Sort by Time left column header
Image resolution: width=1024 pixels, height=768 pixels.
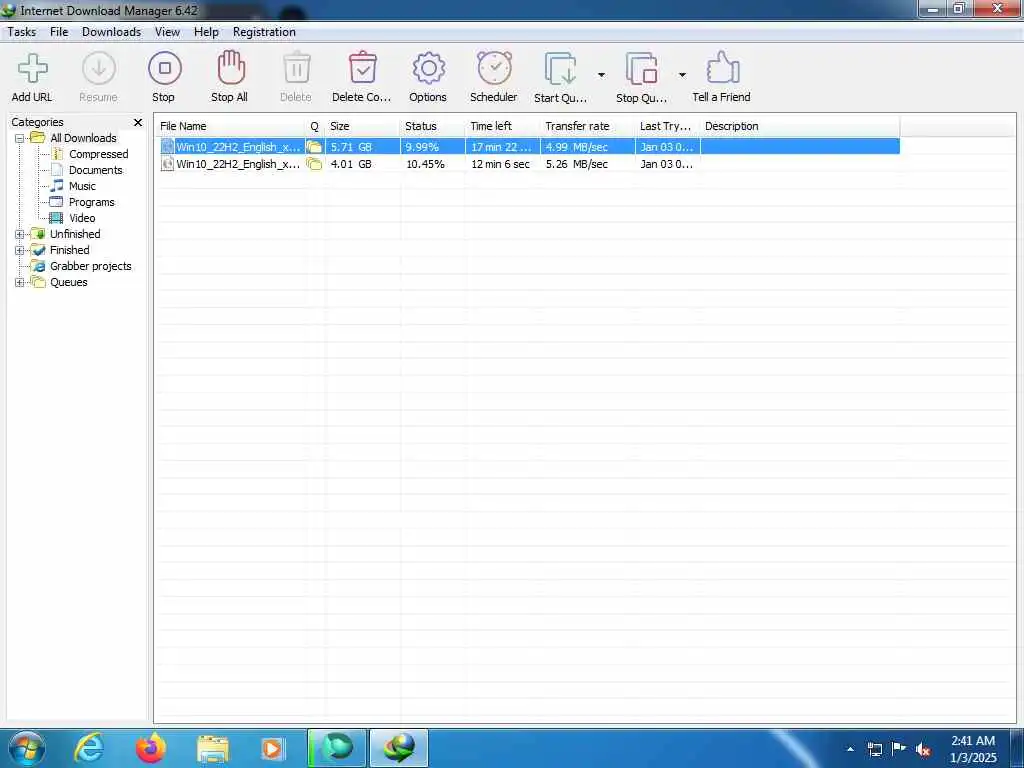coord(503,126)
